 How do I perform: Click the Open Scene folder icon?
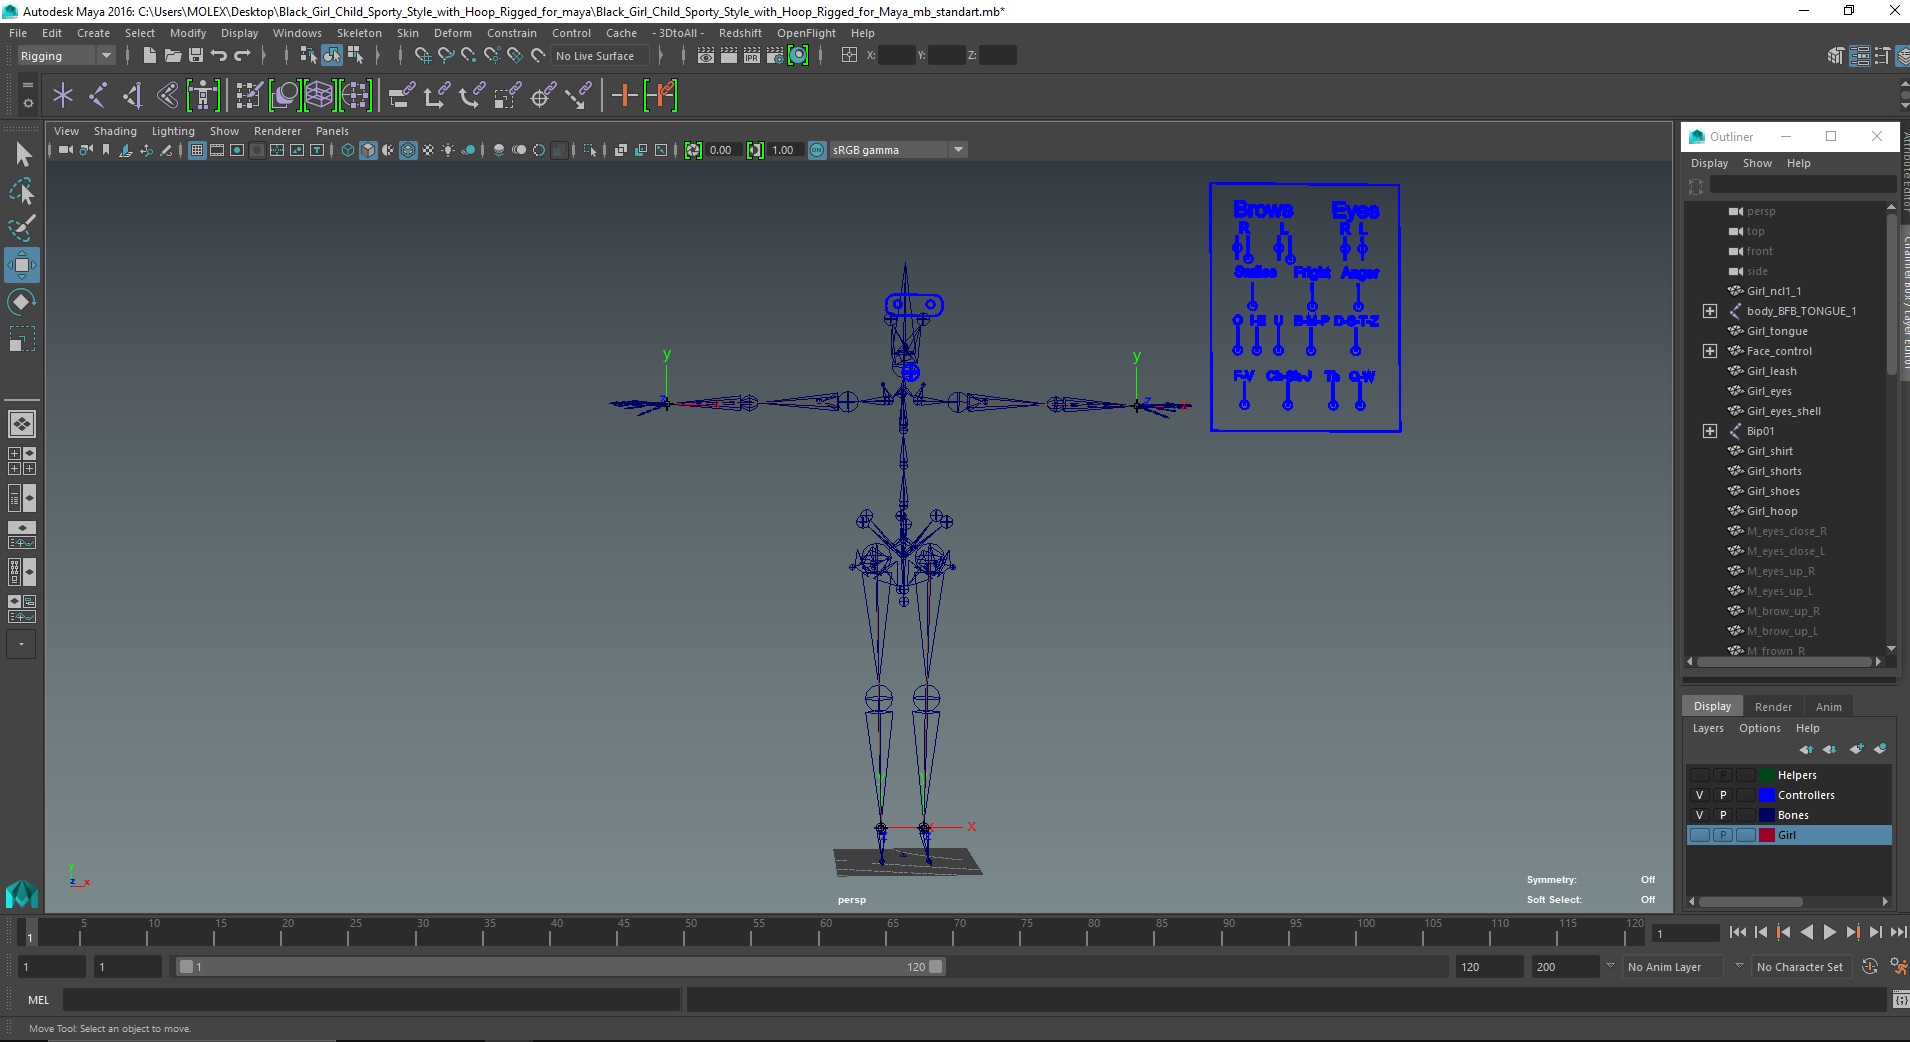172,56
